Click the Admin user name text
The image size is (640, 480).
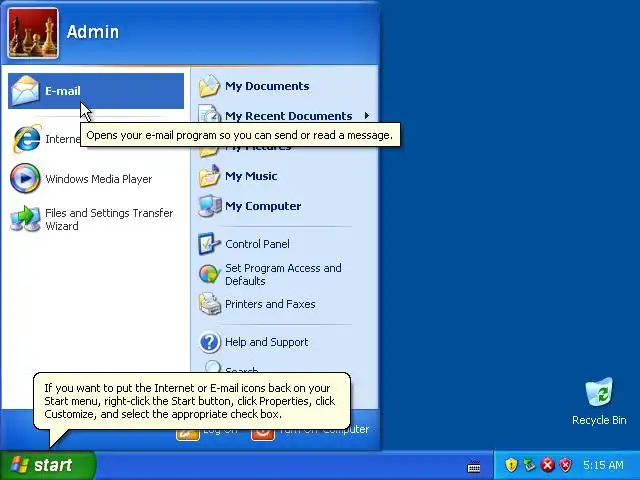click(93, 32)
